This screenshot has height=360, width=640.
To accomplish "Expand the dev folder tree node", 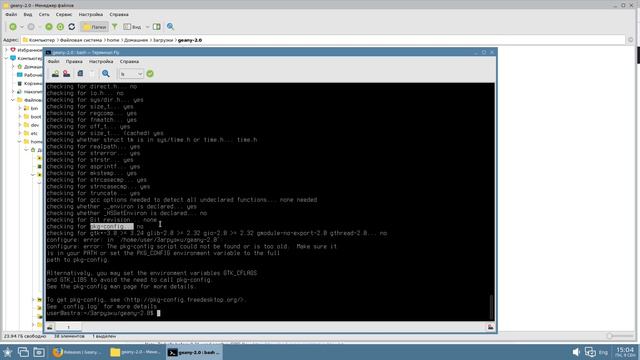I will [x=20, y=125].
